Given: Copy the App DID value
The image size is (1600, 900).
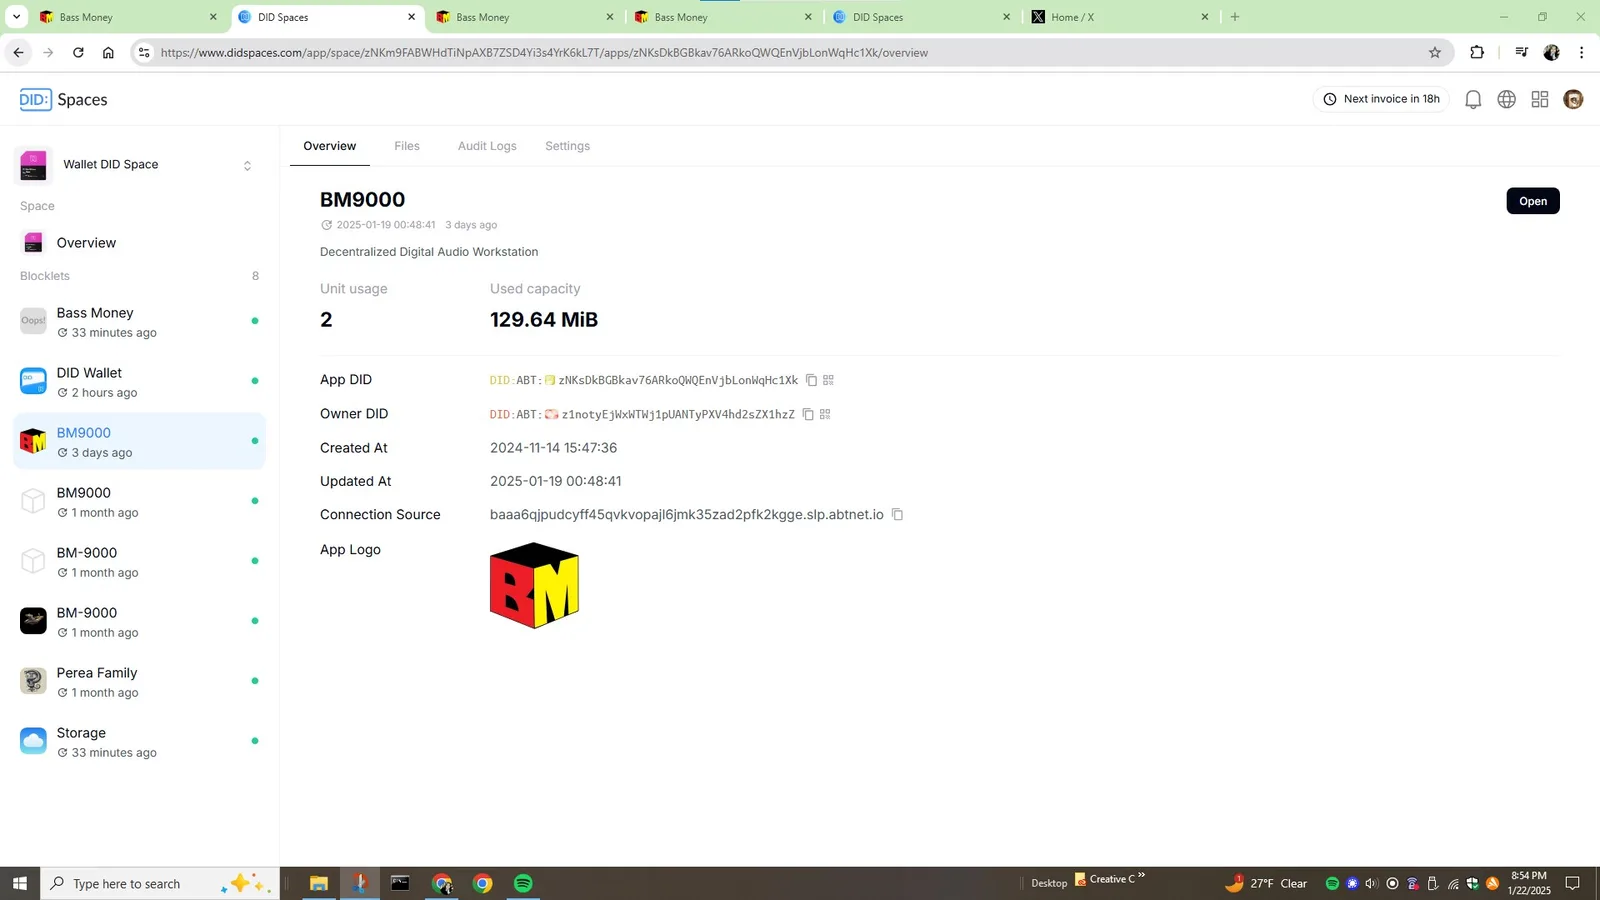Looking at the screenshot, I should [x=811, y=380].
